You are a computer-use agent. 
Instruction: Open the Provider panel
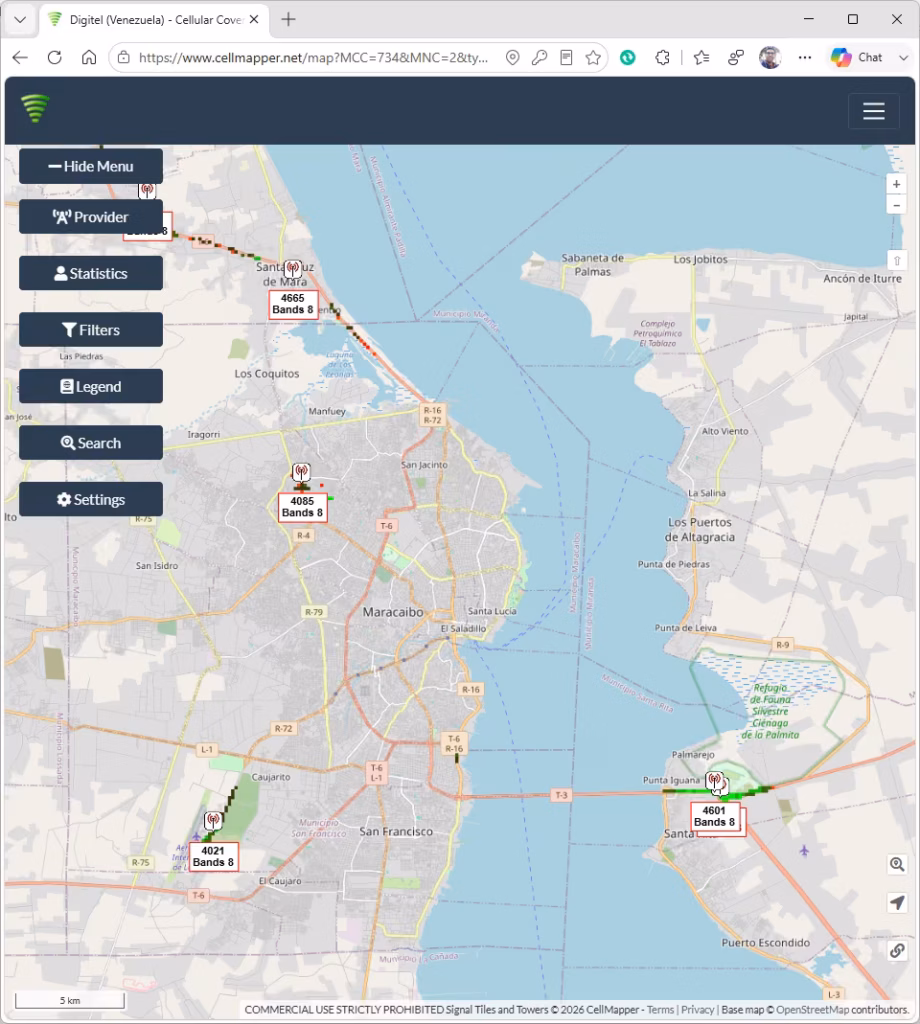91,217
